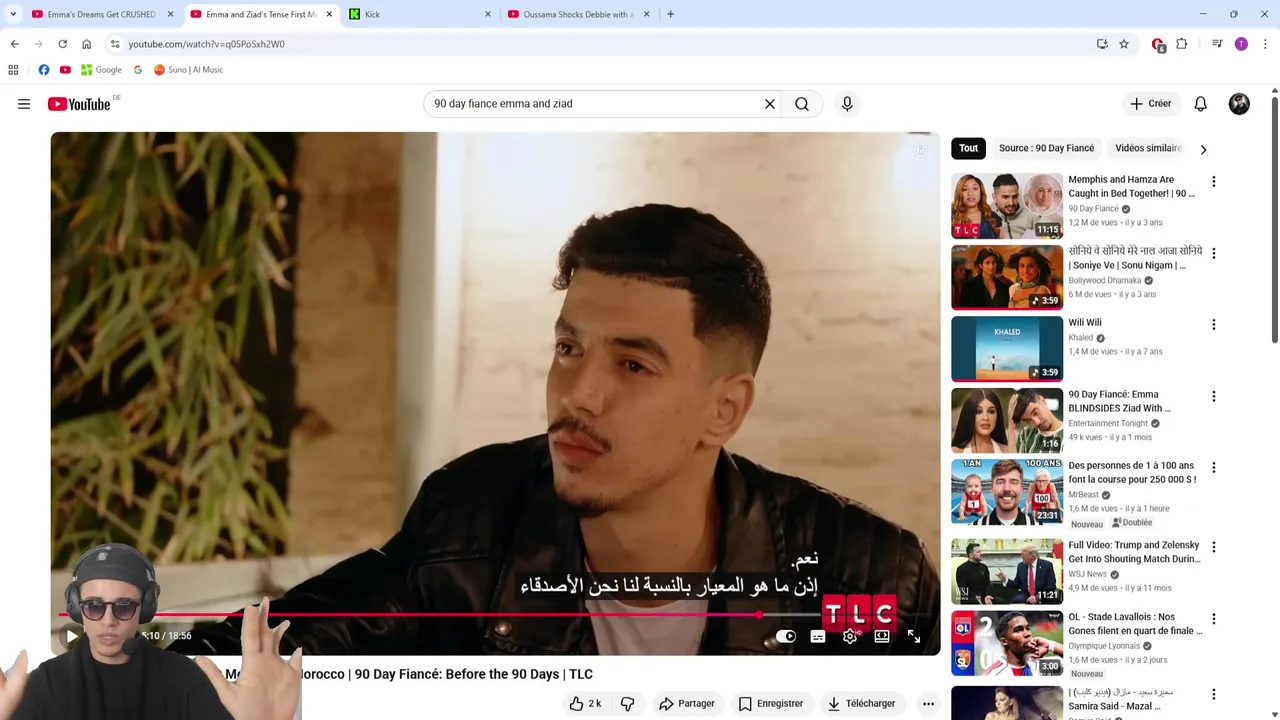This screenshot has width=1280, height=720.
Task: Clear the search box with X
Action: tap(770, 104)
